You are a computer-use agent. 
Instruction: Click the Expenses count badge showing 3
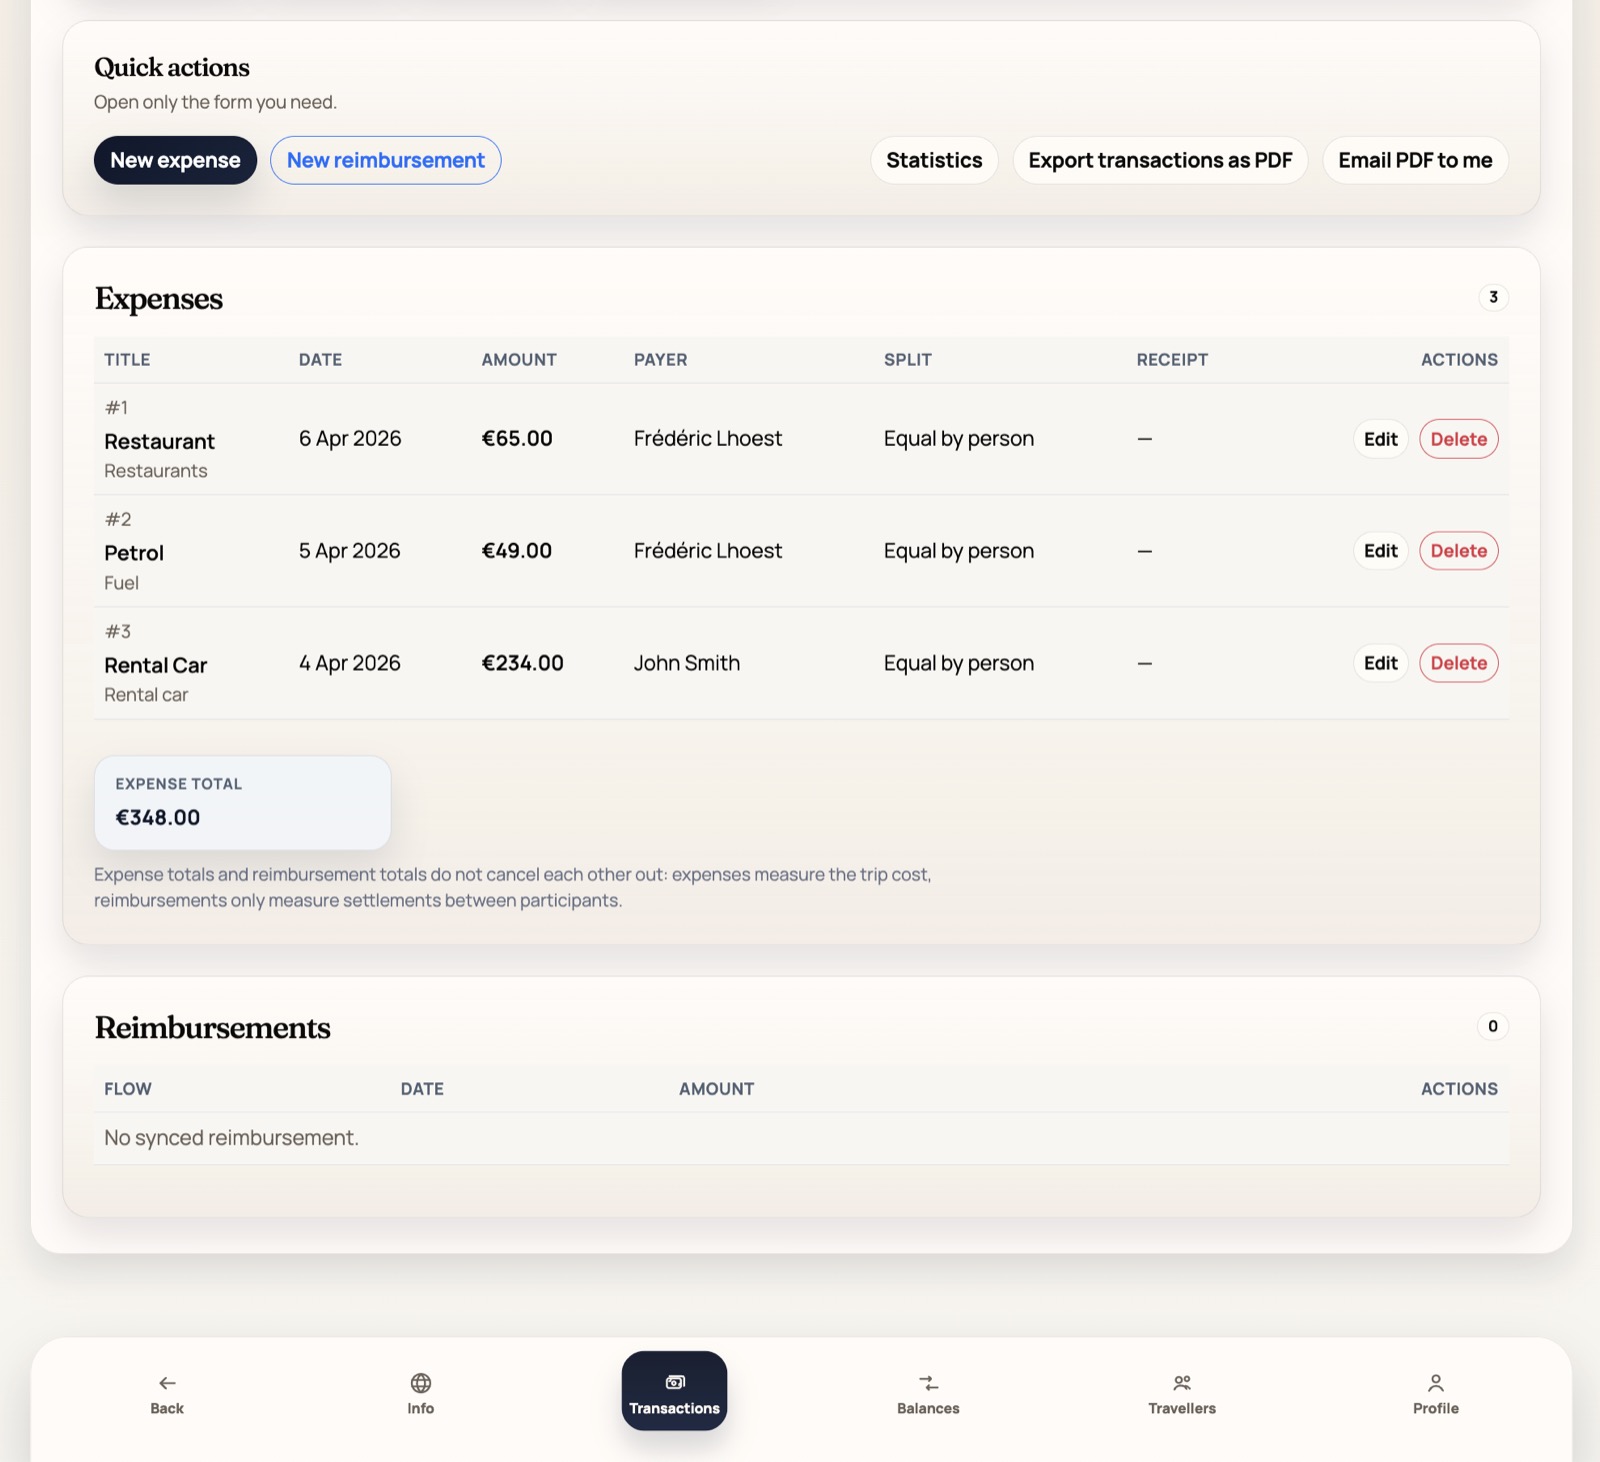1493,297
